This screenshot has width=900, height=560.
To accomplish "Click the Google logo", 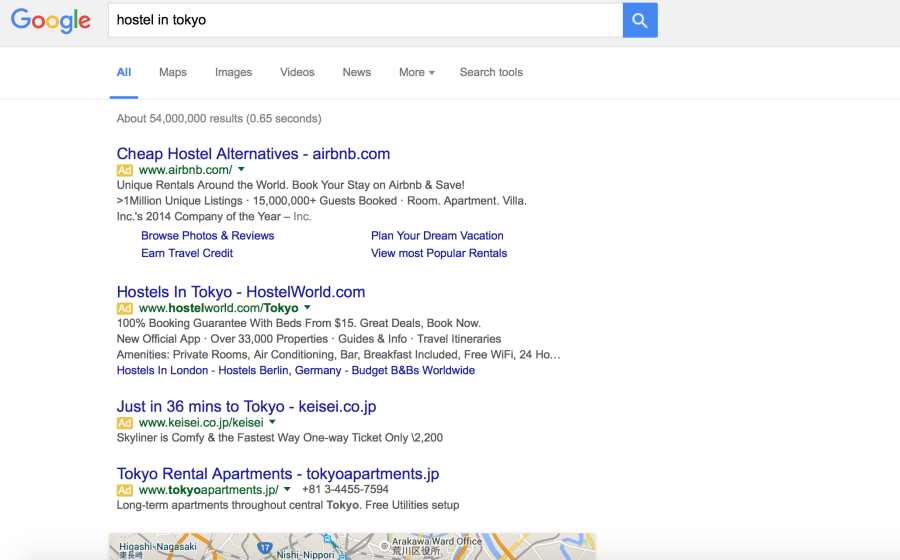I will (x=51, y=21).
